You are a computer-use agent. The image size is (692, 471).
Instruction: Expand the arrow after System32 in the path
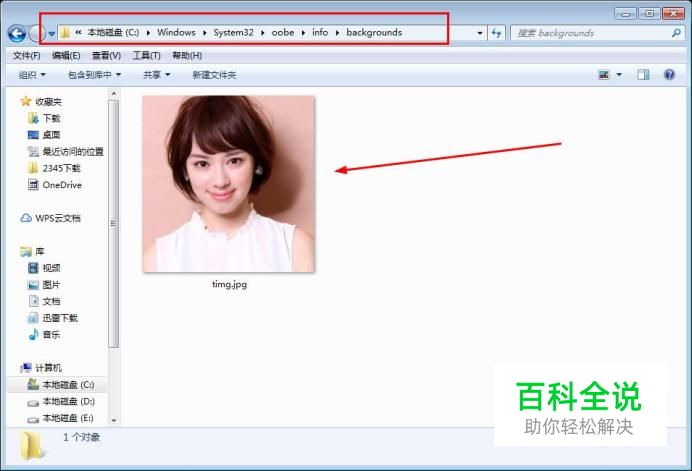[263, 33]
